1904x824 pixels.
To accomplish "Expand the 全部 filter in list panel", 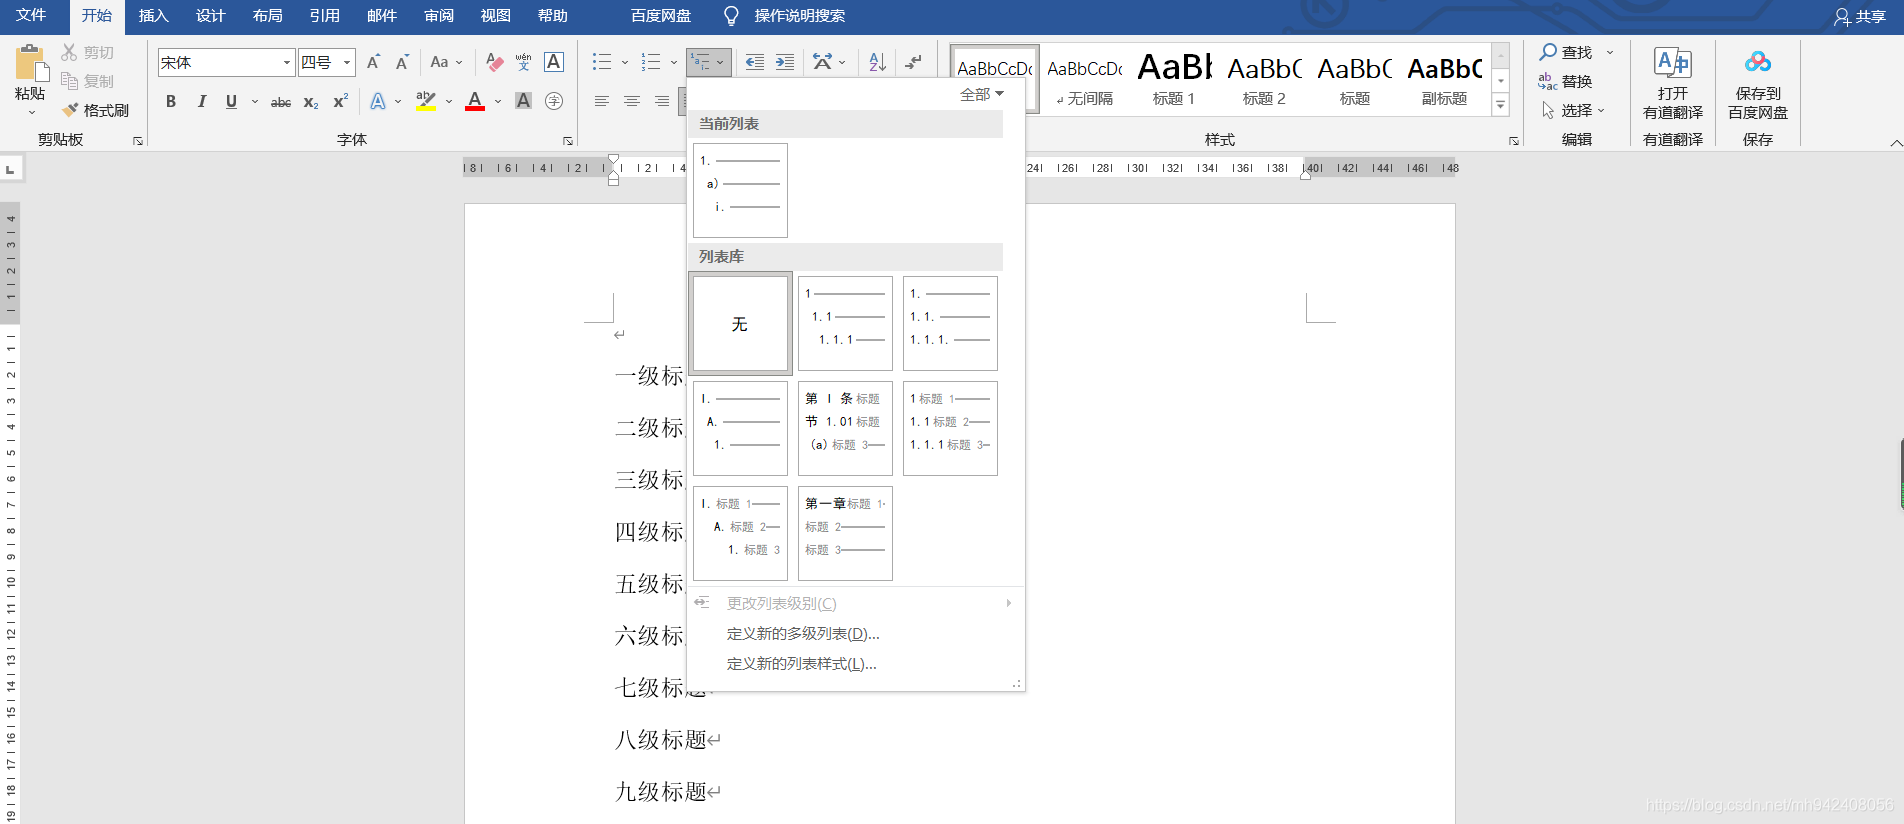I will coord(981,94).
